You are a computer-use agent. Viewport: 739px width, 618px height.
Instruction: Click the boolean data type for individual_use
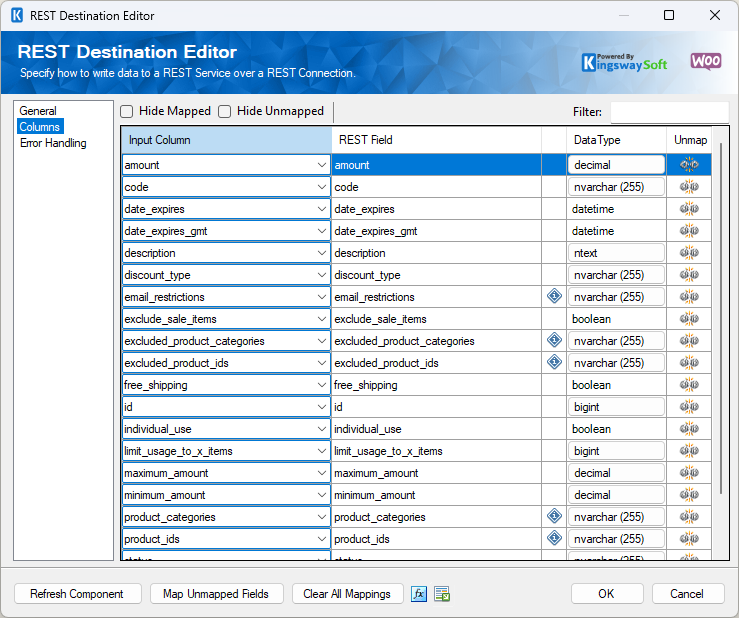616,429
